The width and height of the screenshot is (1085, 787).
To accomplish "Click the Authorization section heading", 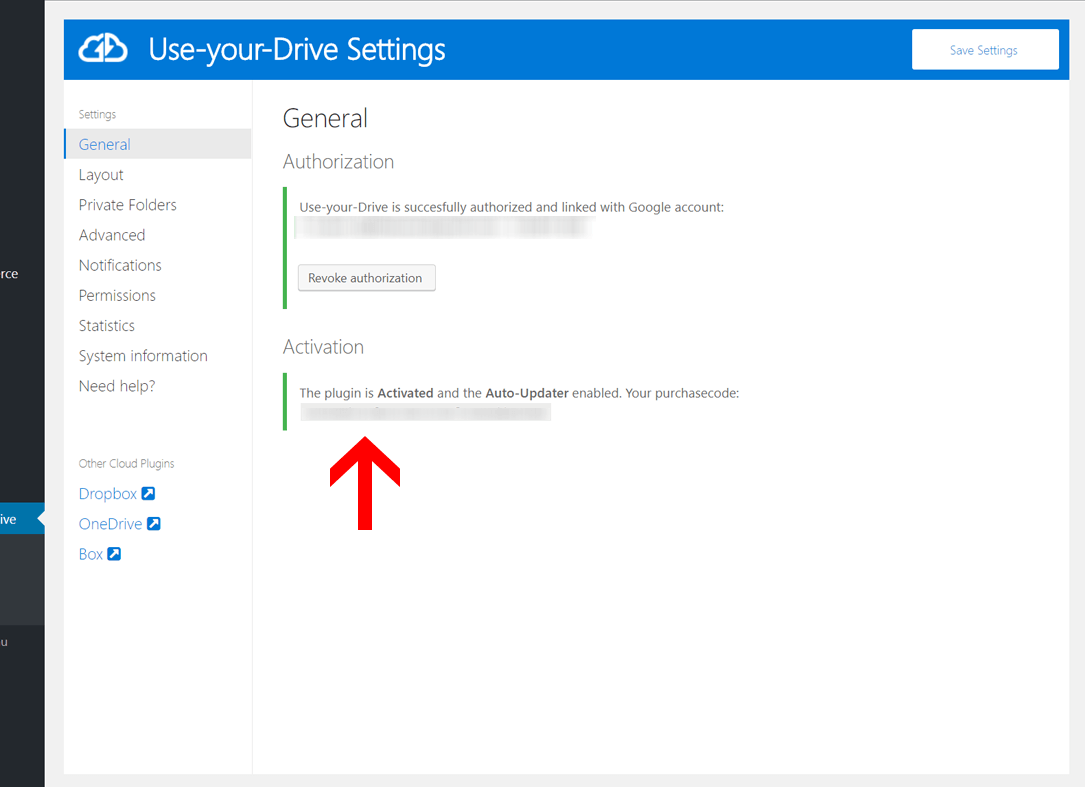I will 338,161.
